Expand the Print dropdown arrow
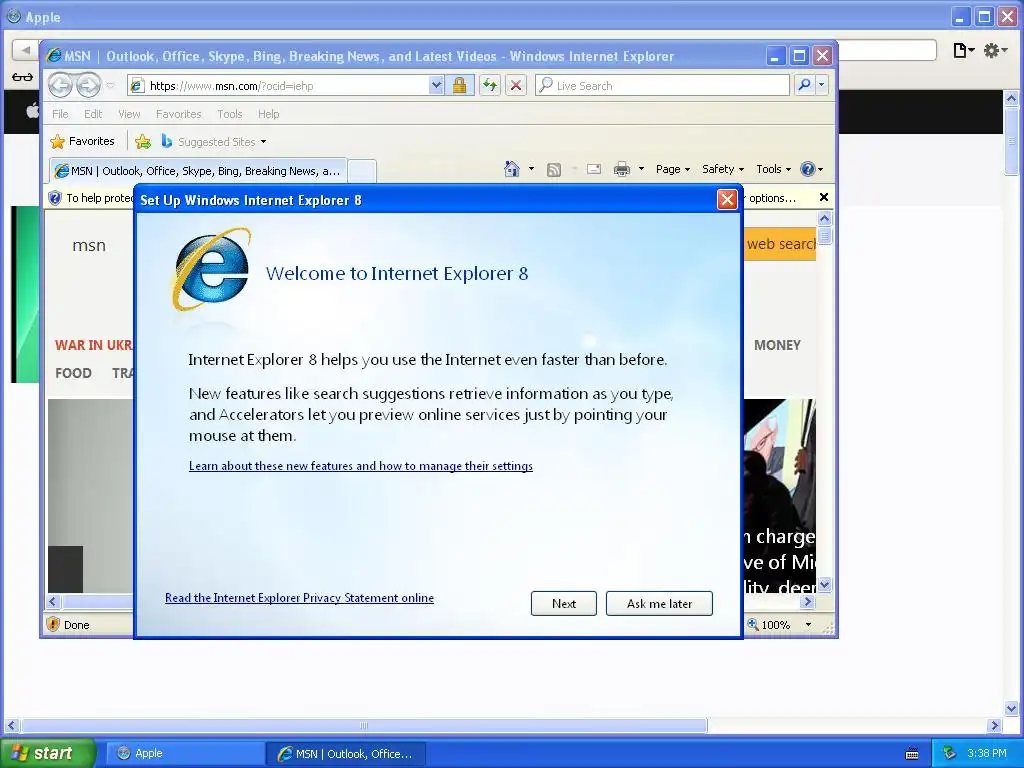1024x768 pixels. point(641,169)
